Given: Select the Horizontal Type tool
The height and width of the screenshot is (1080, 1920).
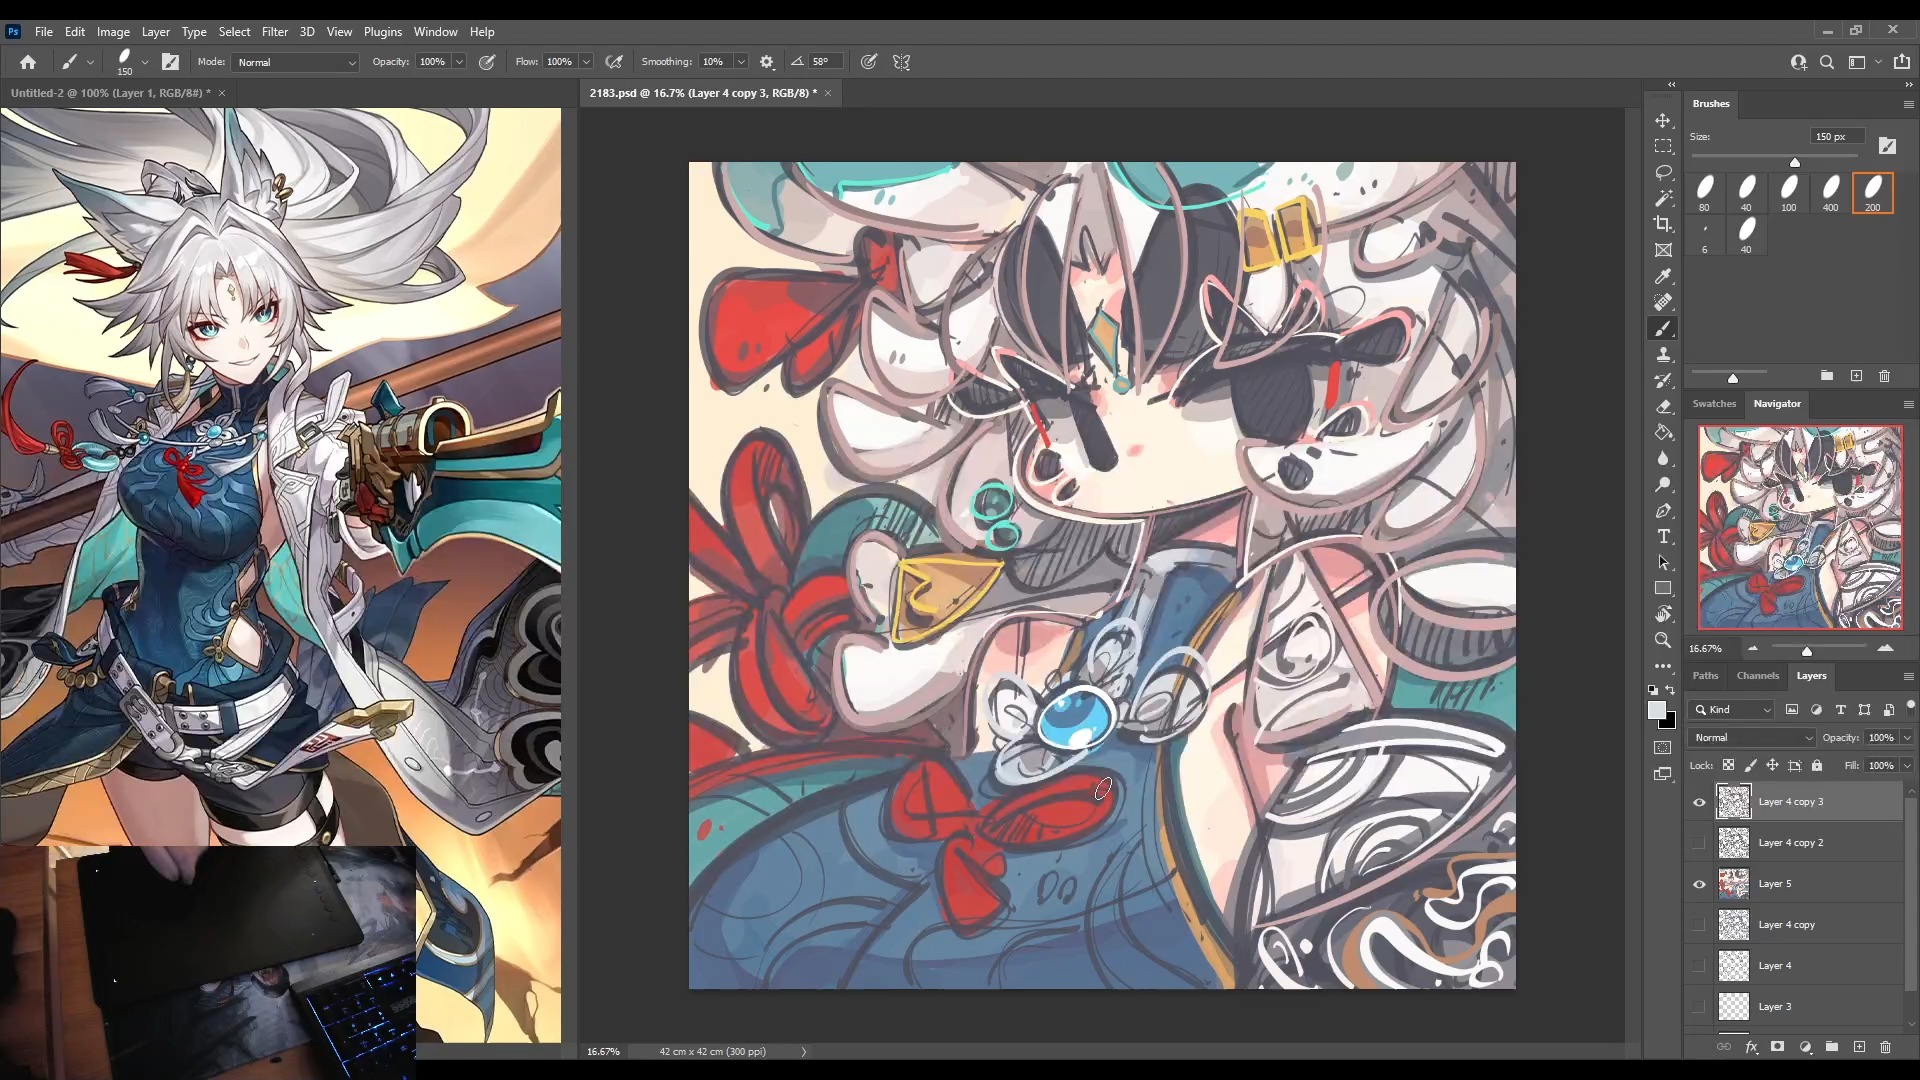Looking at the screenshot, I should point(1663,537).
